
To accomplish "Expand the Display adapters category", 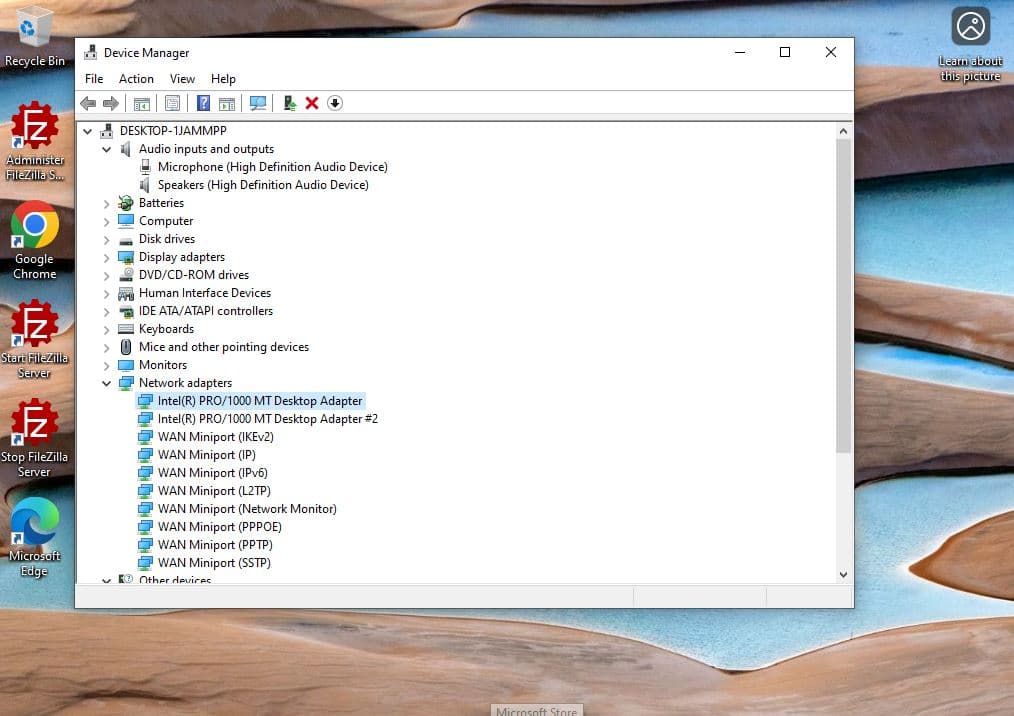I will click(x=107, y=257).
